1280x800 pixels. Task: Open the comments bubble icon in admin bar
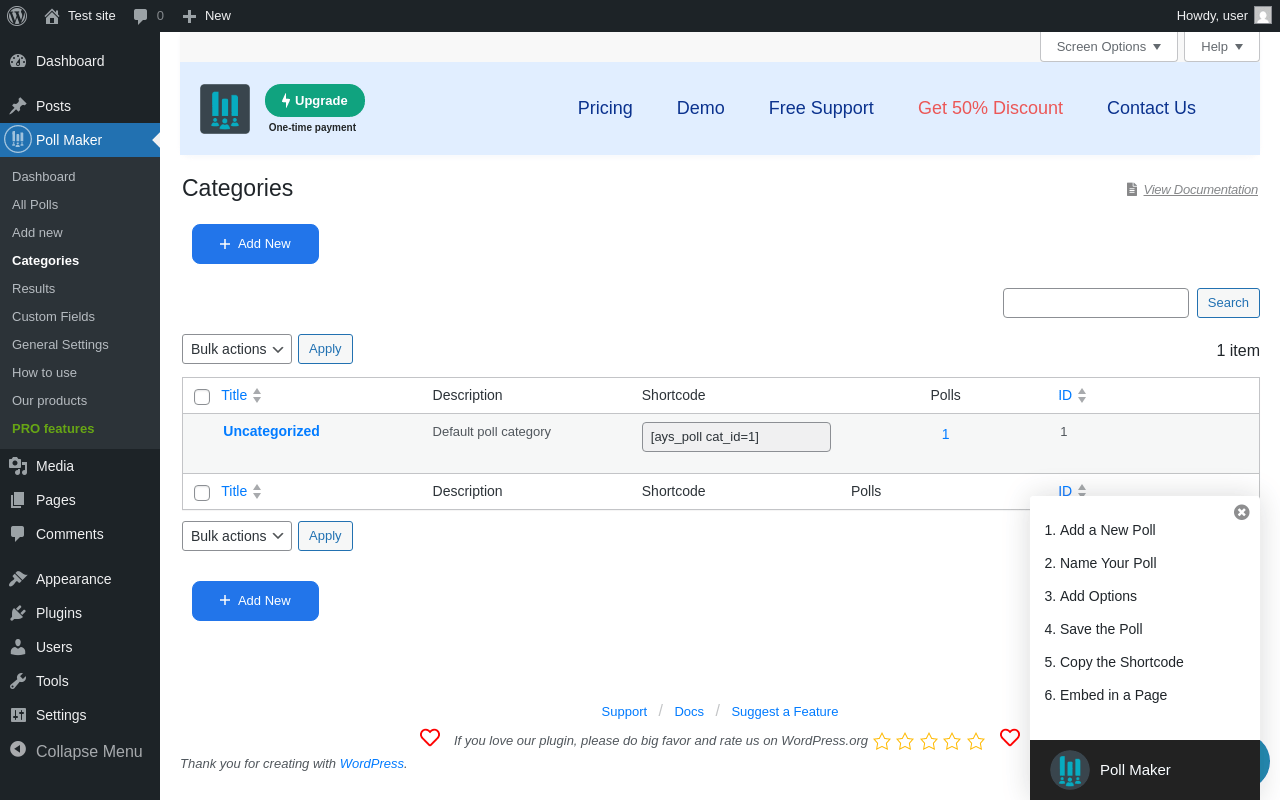[x=141, y=16]
